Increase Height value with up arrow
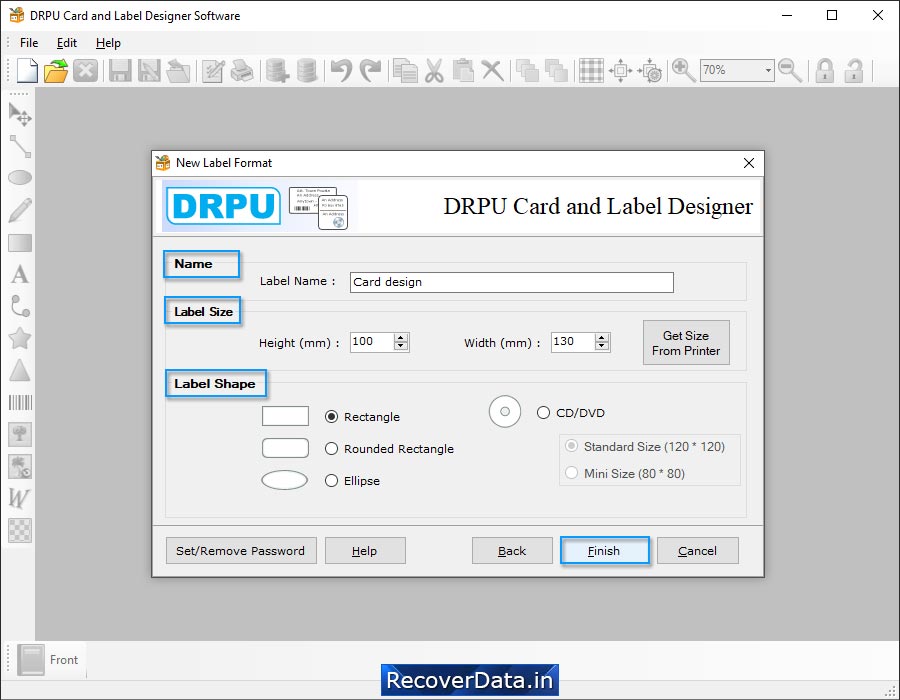The width and height of the screenshot is (900, 700). tap(401, 338)
